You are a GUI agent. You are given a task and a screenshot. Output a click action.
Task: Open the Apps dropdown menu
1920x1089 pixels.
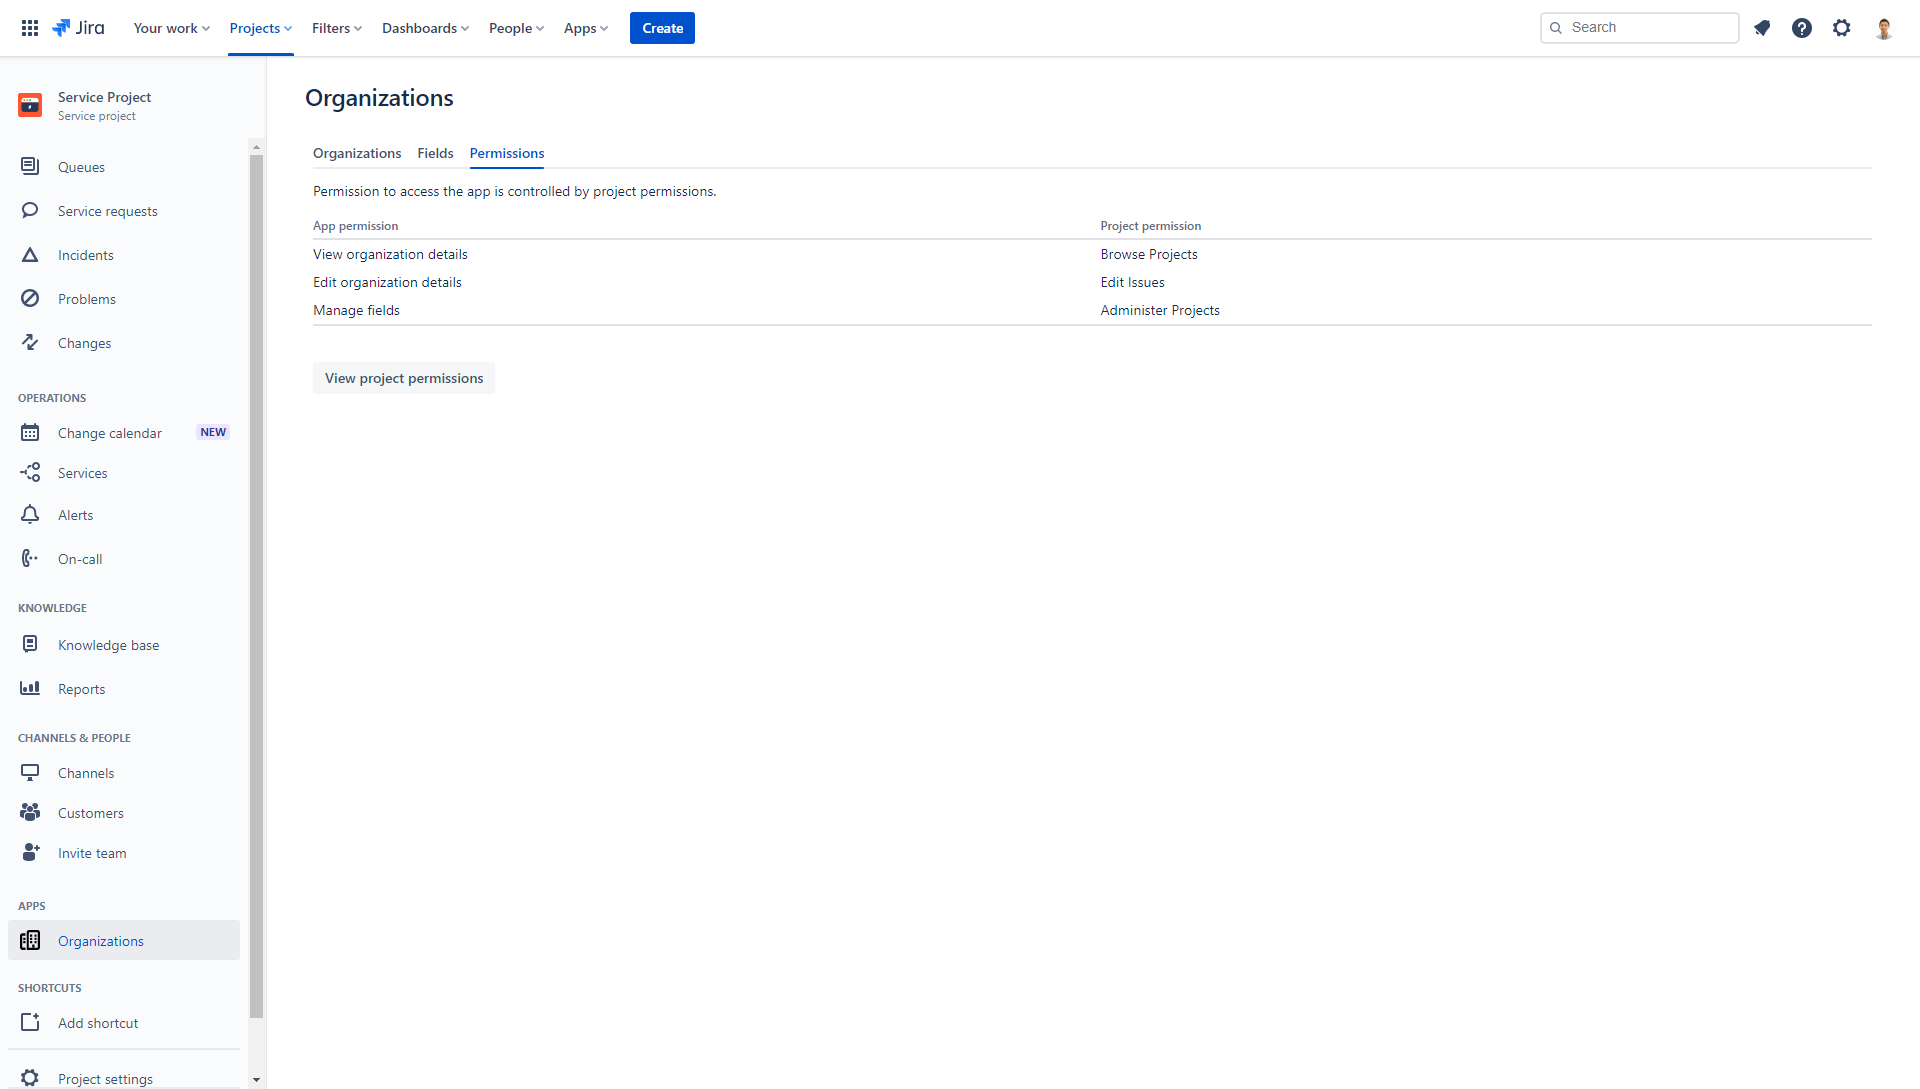pos(585,28)
